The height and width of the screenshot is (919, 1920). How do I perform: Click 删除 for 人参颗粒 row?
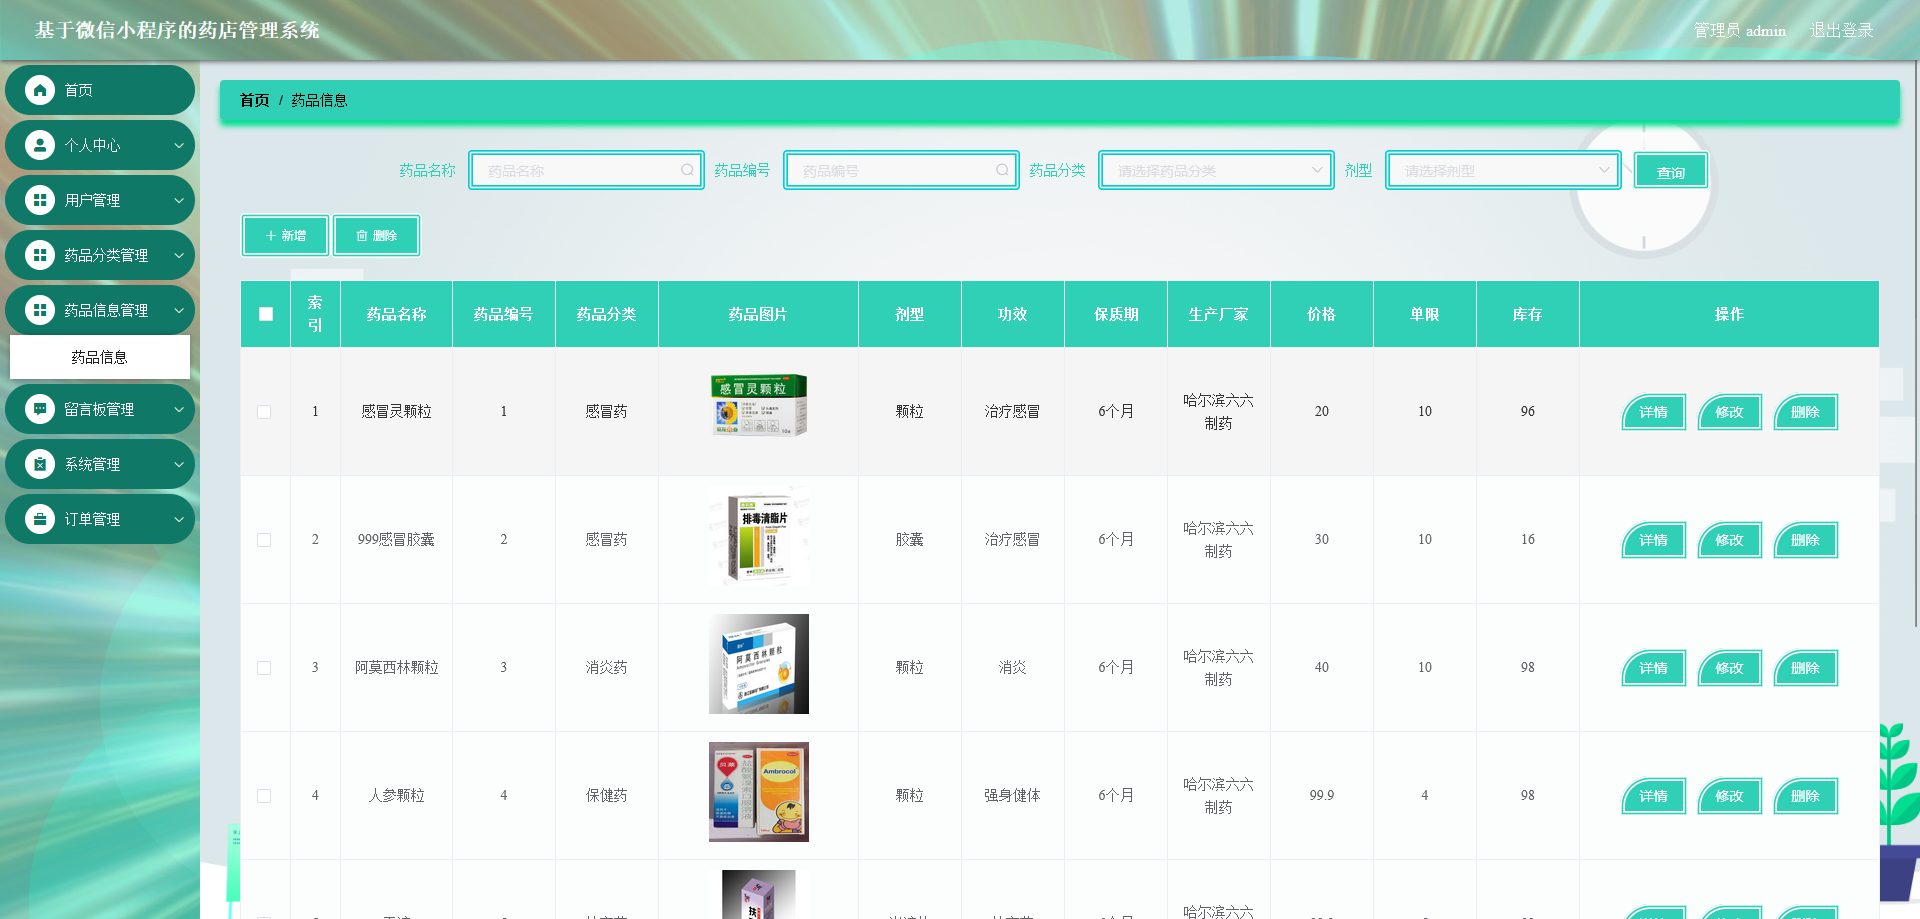(x=1805, y=796)
